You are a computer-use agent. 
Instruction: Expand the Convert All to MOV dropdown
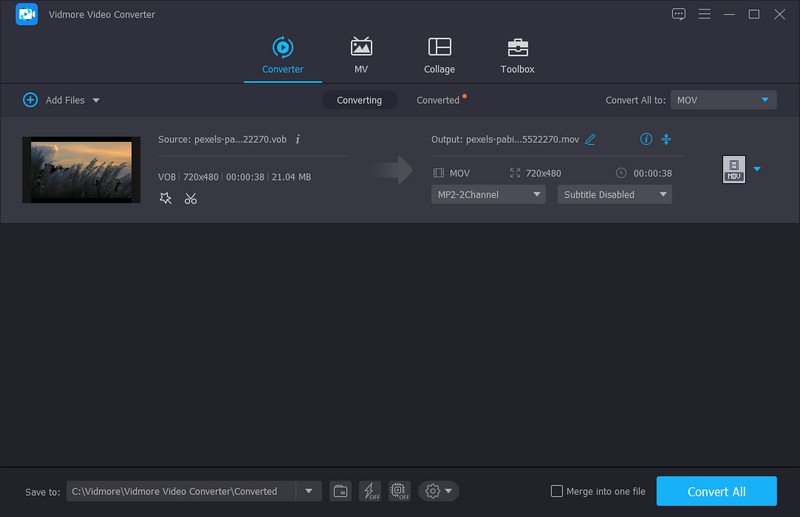tap(723, 100)
